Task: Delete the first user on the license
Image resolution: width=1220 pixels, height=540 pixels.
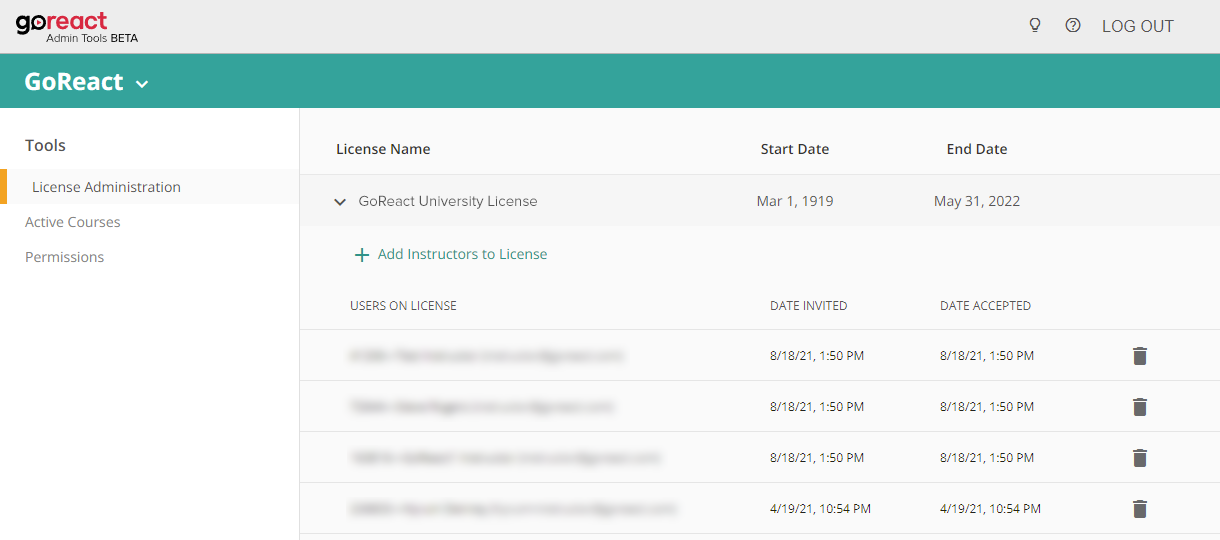Action: (1139, 356)
